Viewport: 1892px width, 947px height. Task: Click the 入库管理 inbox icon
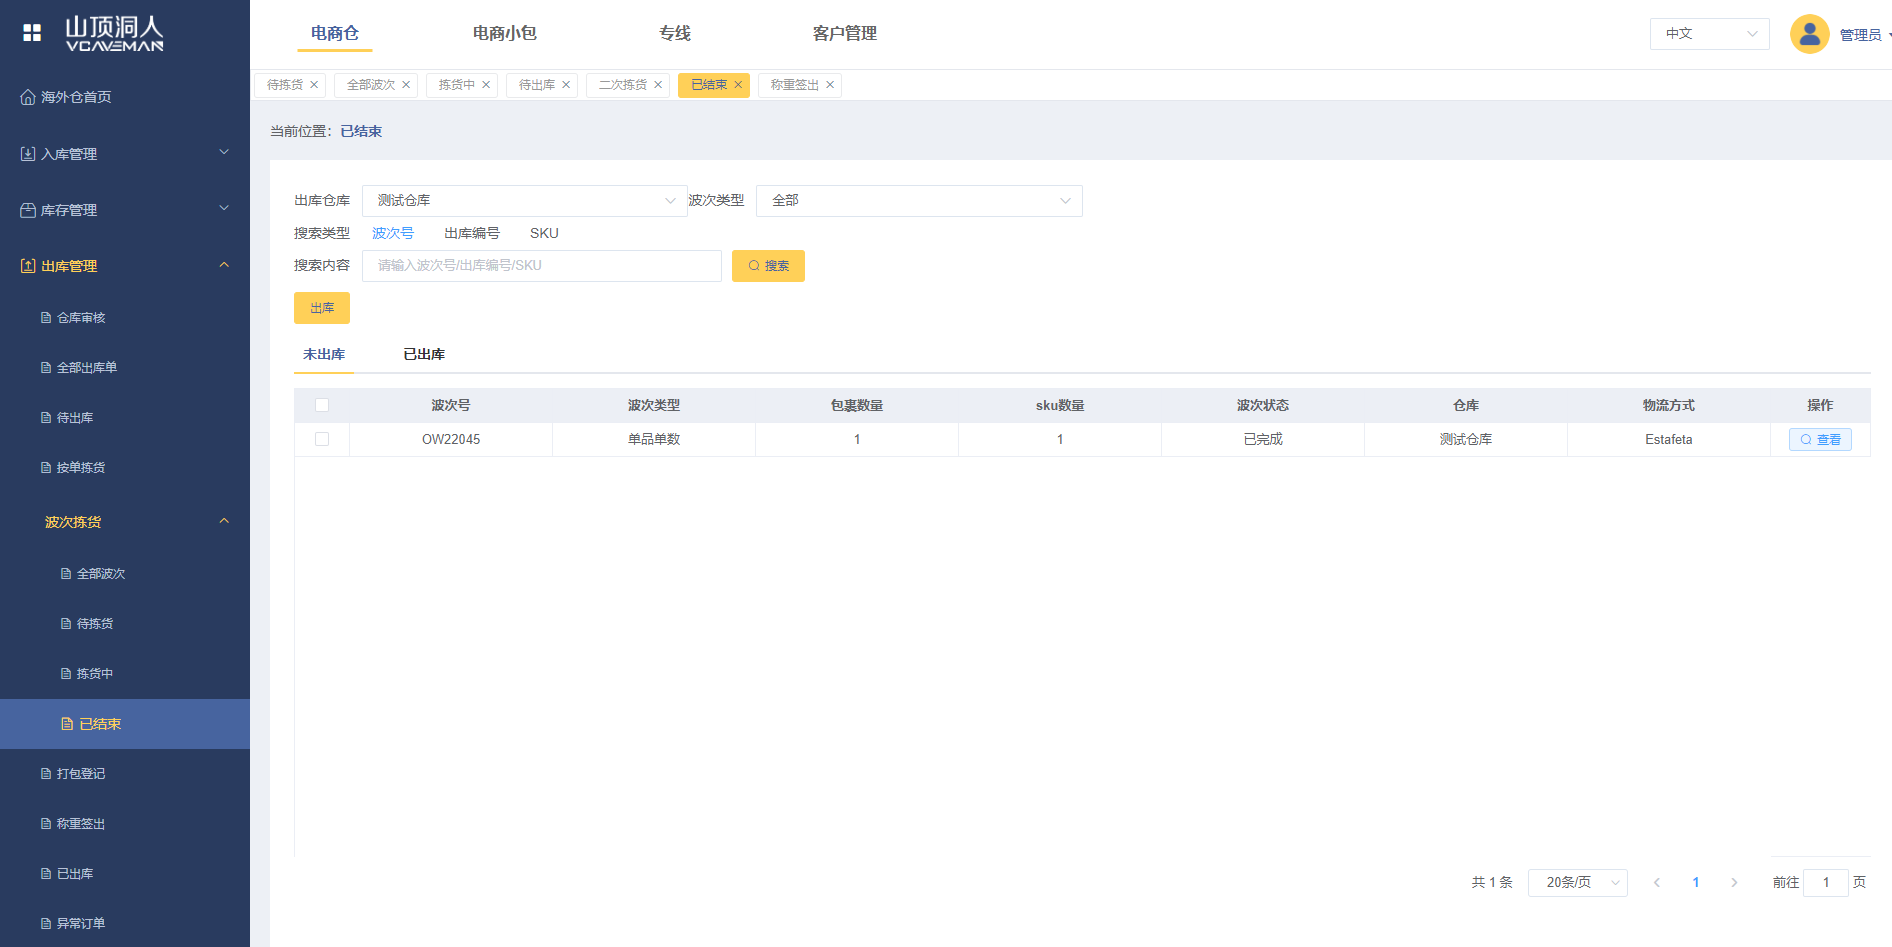click(x=28, y=154)
